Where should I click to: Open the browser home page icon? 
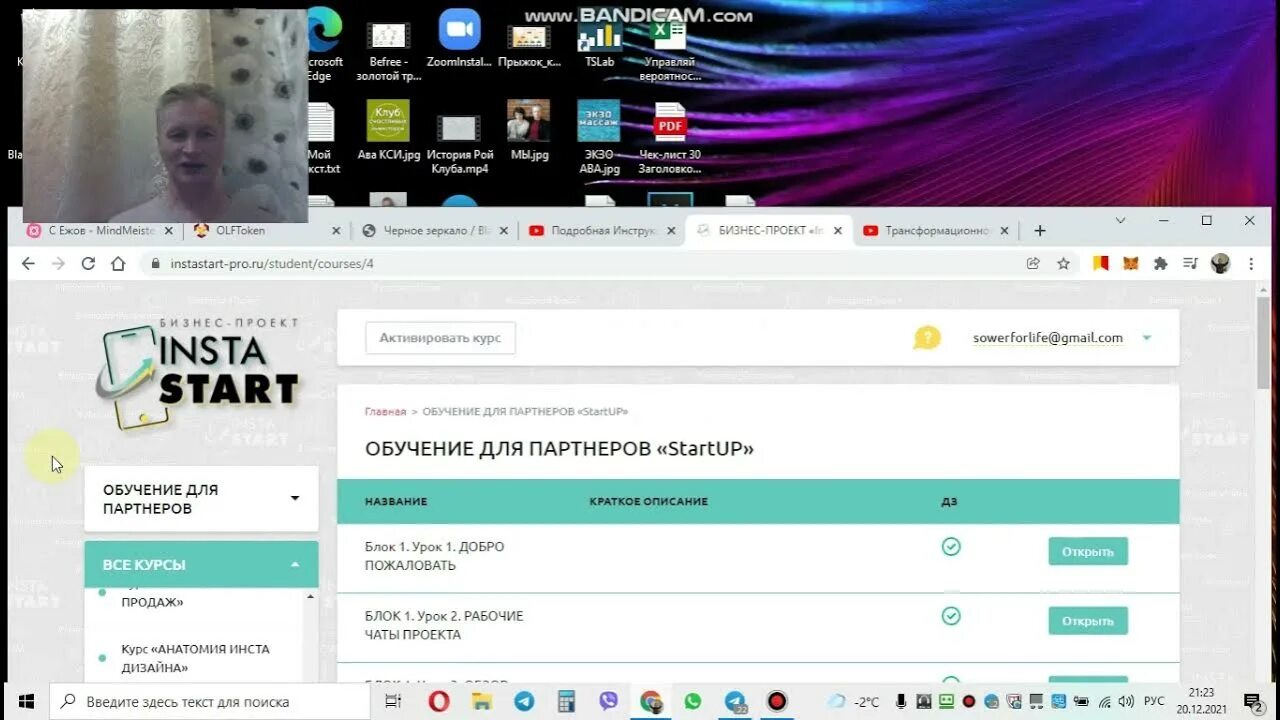point(118,263)
